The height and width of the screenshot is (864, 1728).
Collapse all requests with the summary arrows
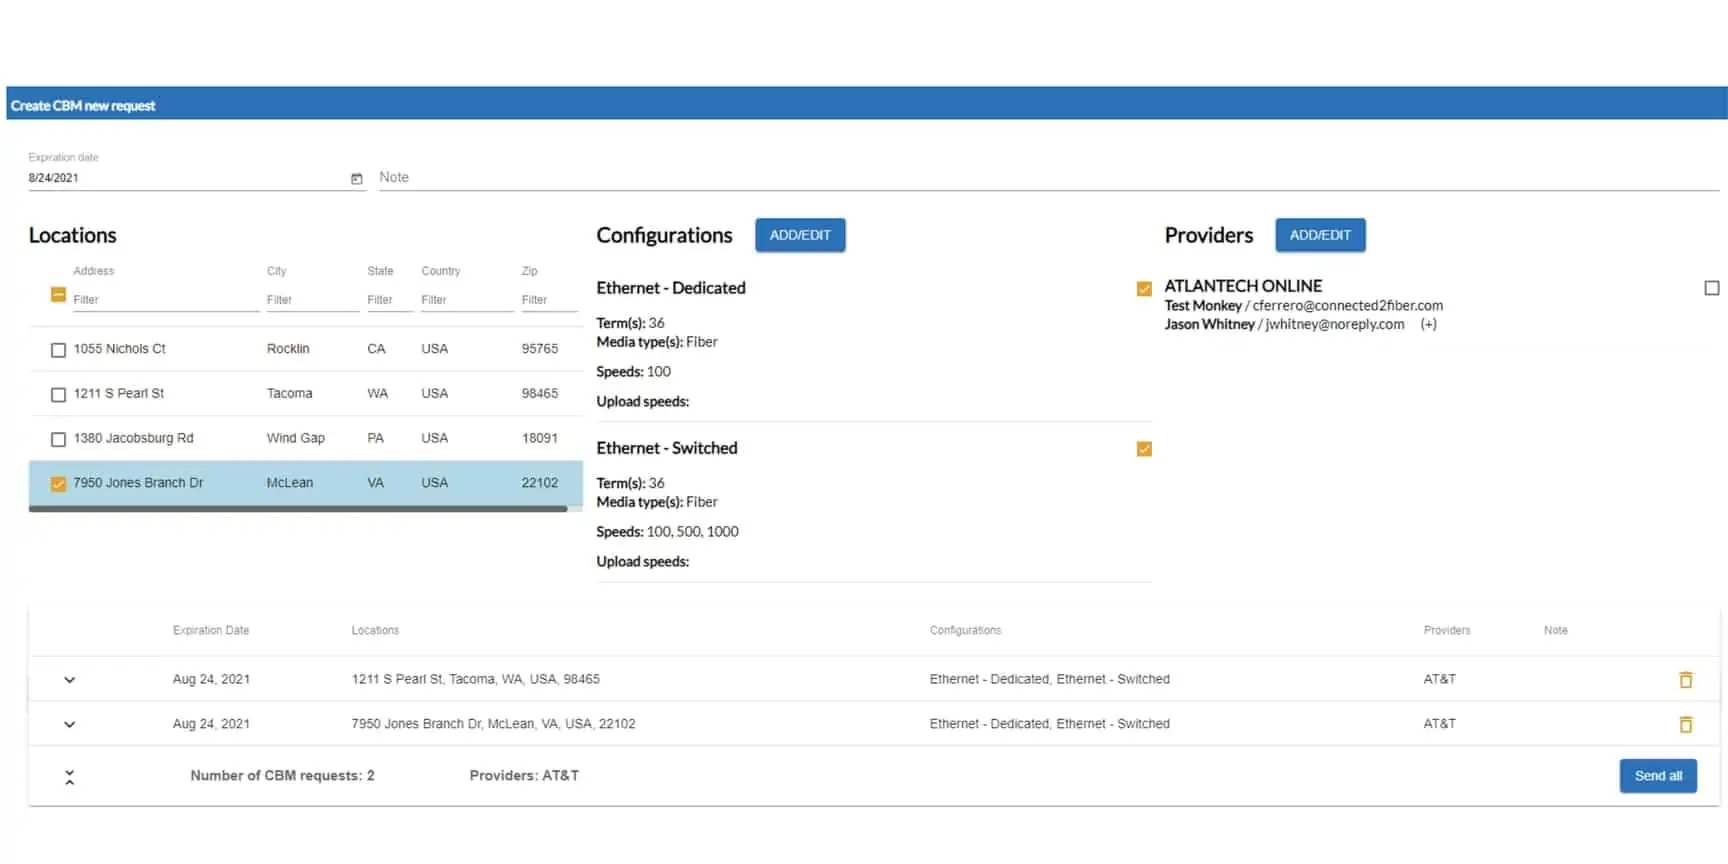(x=69, y=777)
